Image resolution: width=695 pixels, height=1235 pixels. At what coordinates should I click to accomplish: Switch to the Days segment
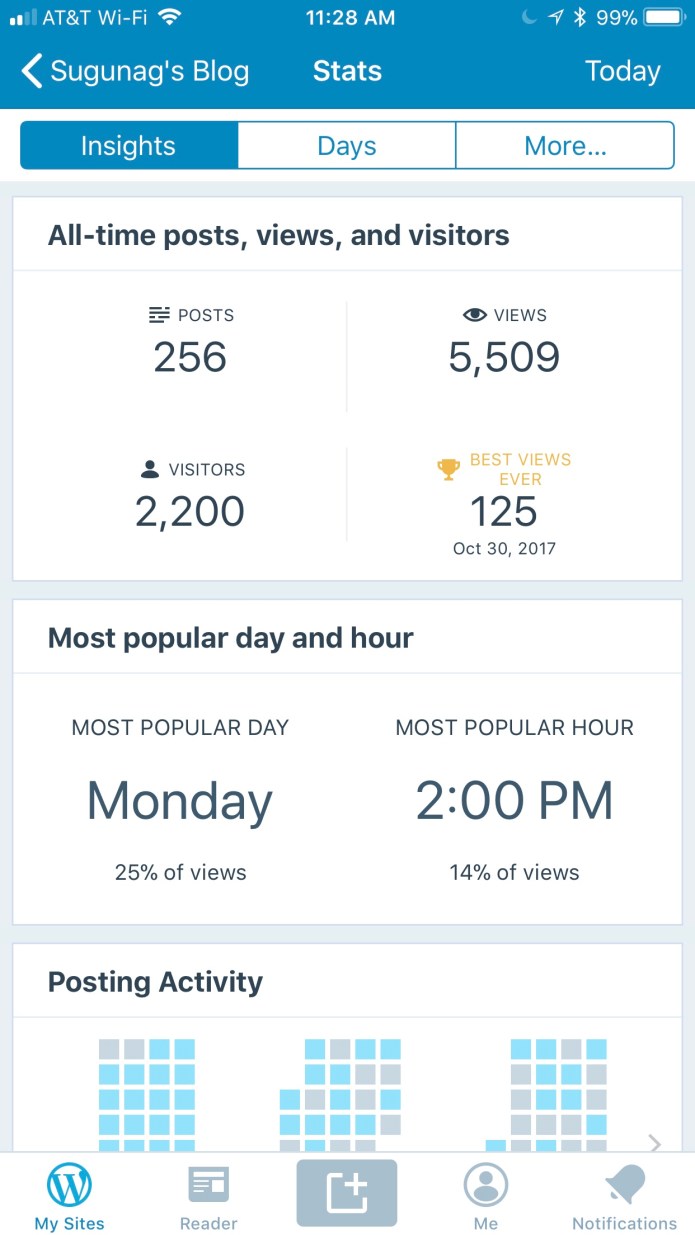pos(346,146)
